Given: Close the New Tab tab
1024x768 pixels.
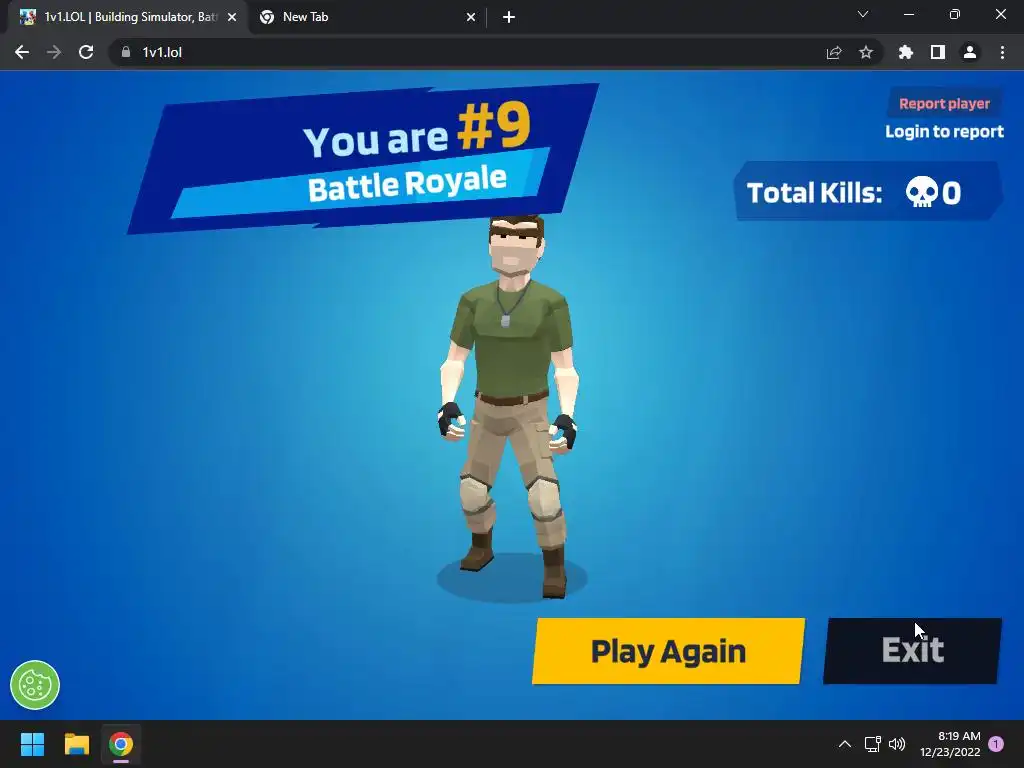Looking at the screenshot, I should pyautogui.click(x=471, y=18).
